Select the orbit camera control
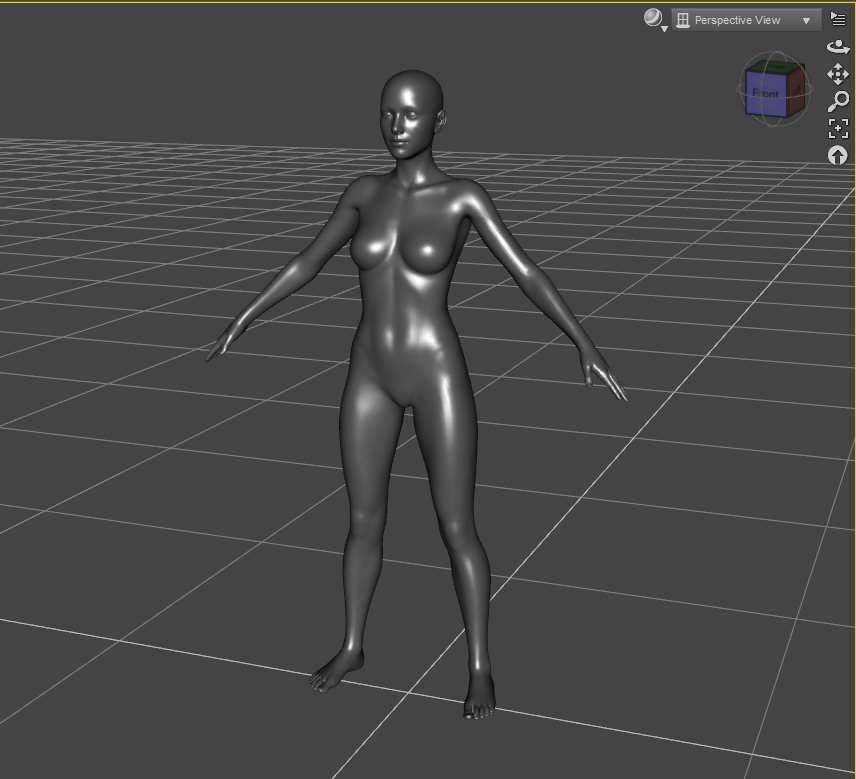 coord(838,47)
